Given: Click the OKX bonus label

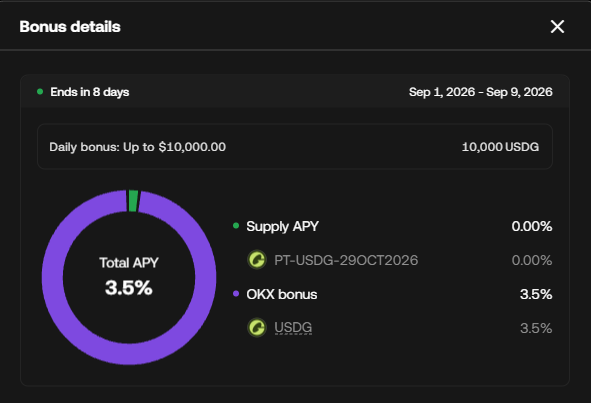Looking at the screenshot, I should tap(282, 294).
